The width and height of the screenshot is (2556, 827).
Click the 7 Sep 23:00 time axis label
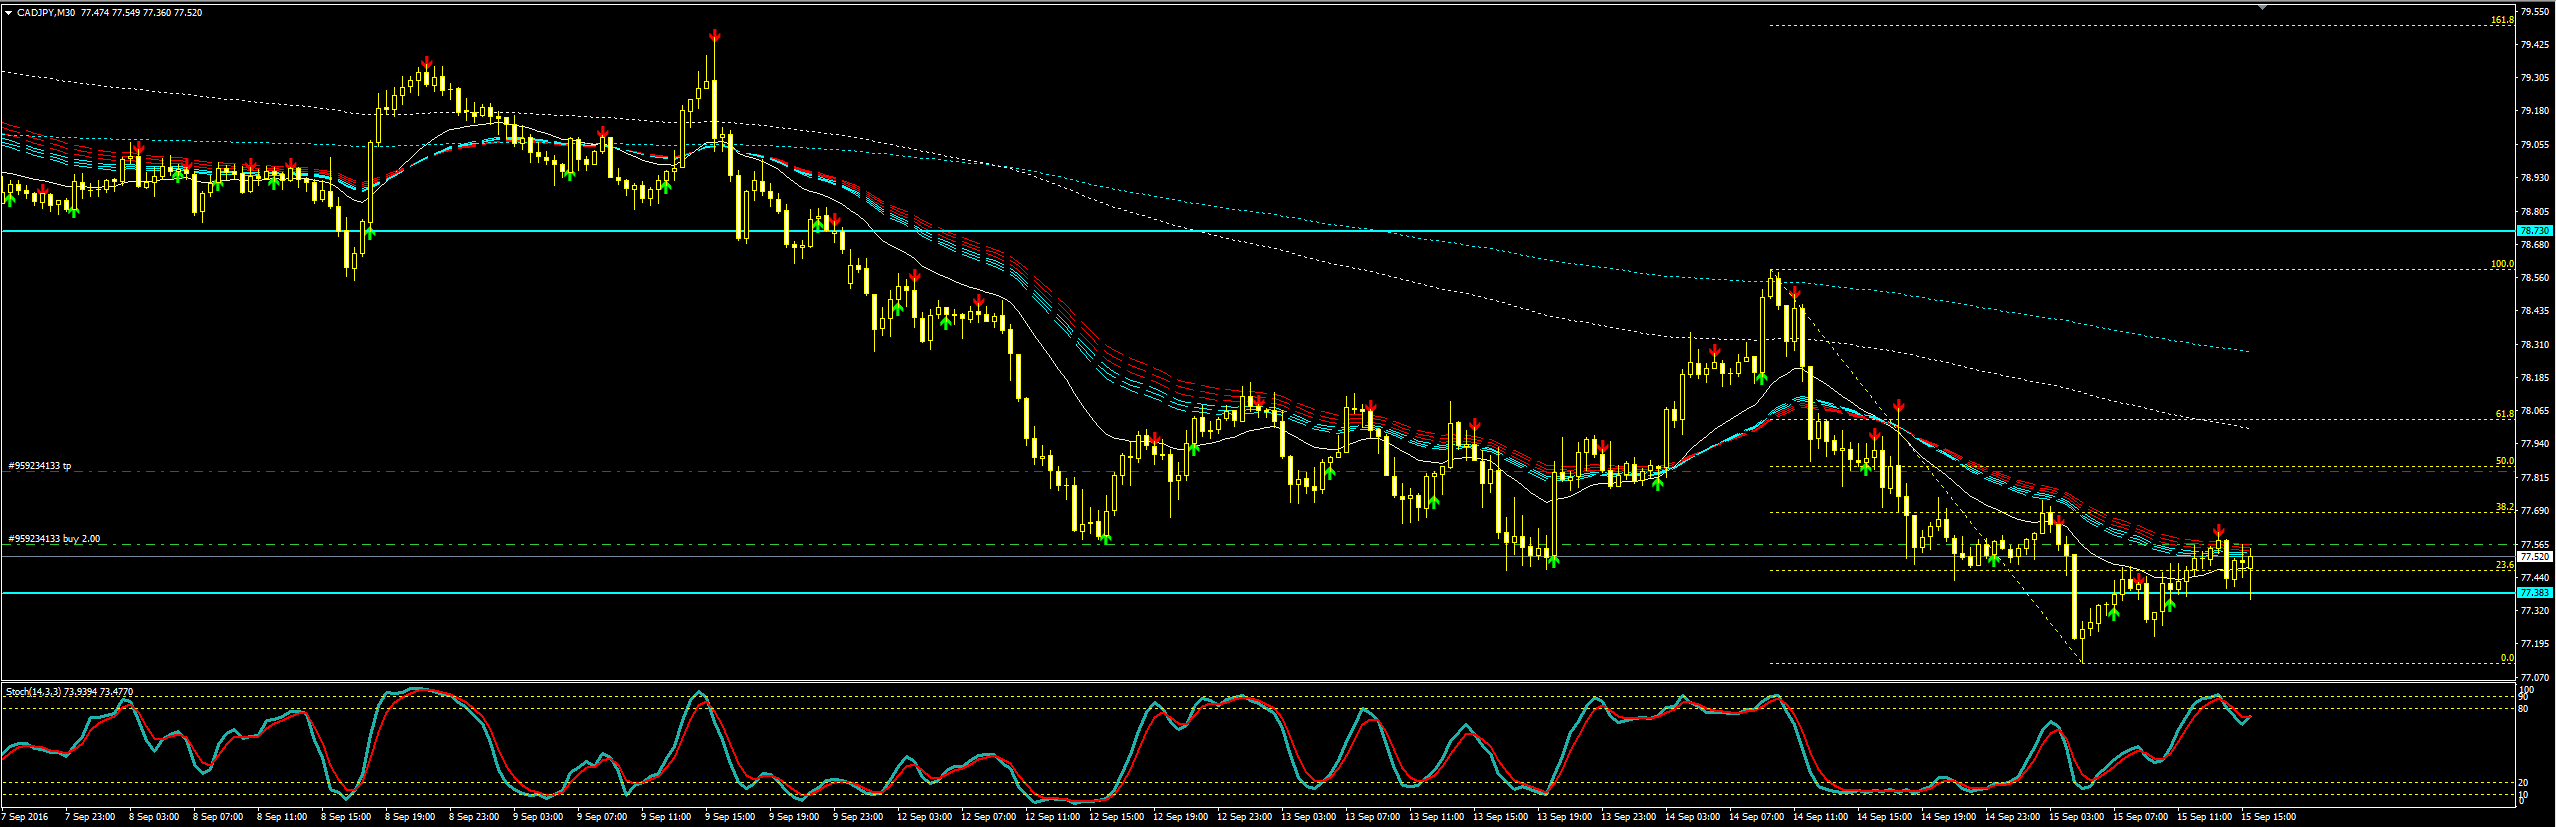coord(90,817)
